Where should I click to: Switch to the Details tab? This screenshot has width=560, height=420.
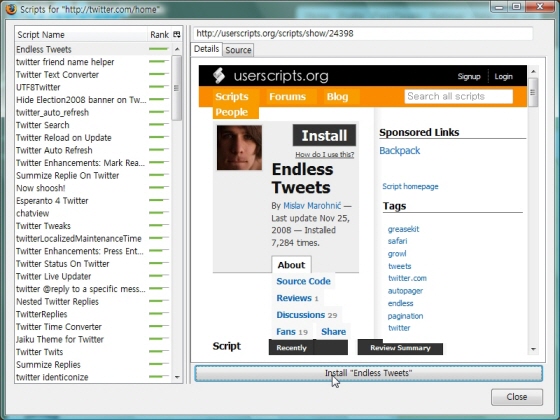tap(206, 49)
